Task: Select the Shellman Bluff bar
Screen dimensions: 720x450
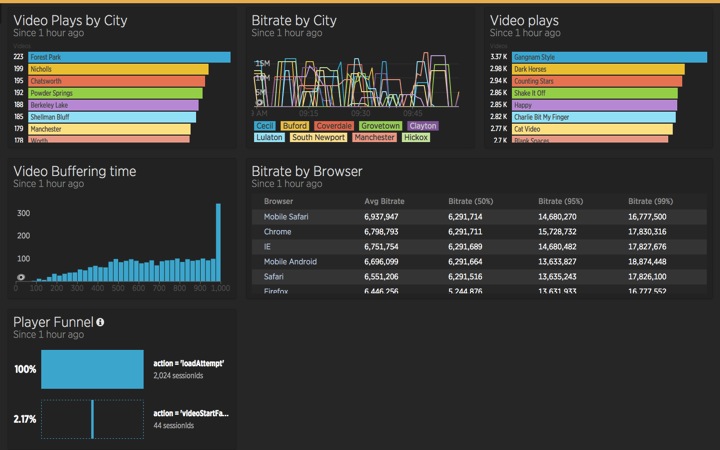Action: coord(112,117)
